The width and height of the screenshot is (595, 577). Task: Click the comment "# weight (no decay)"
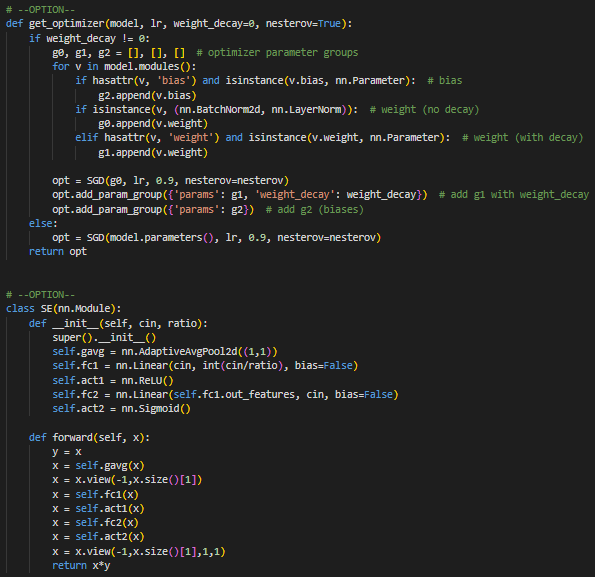[x=425, y=110]
